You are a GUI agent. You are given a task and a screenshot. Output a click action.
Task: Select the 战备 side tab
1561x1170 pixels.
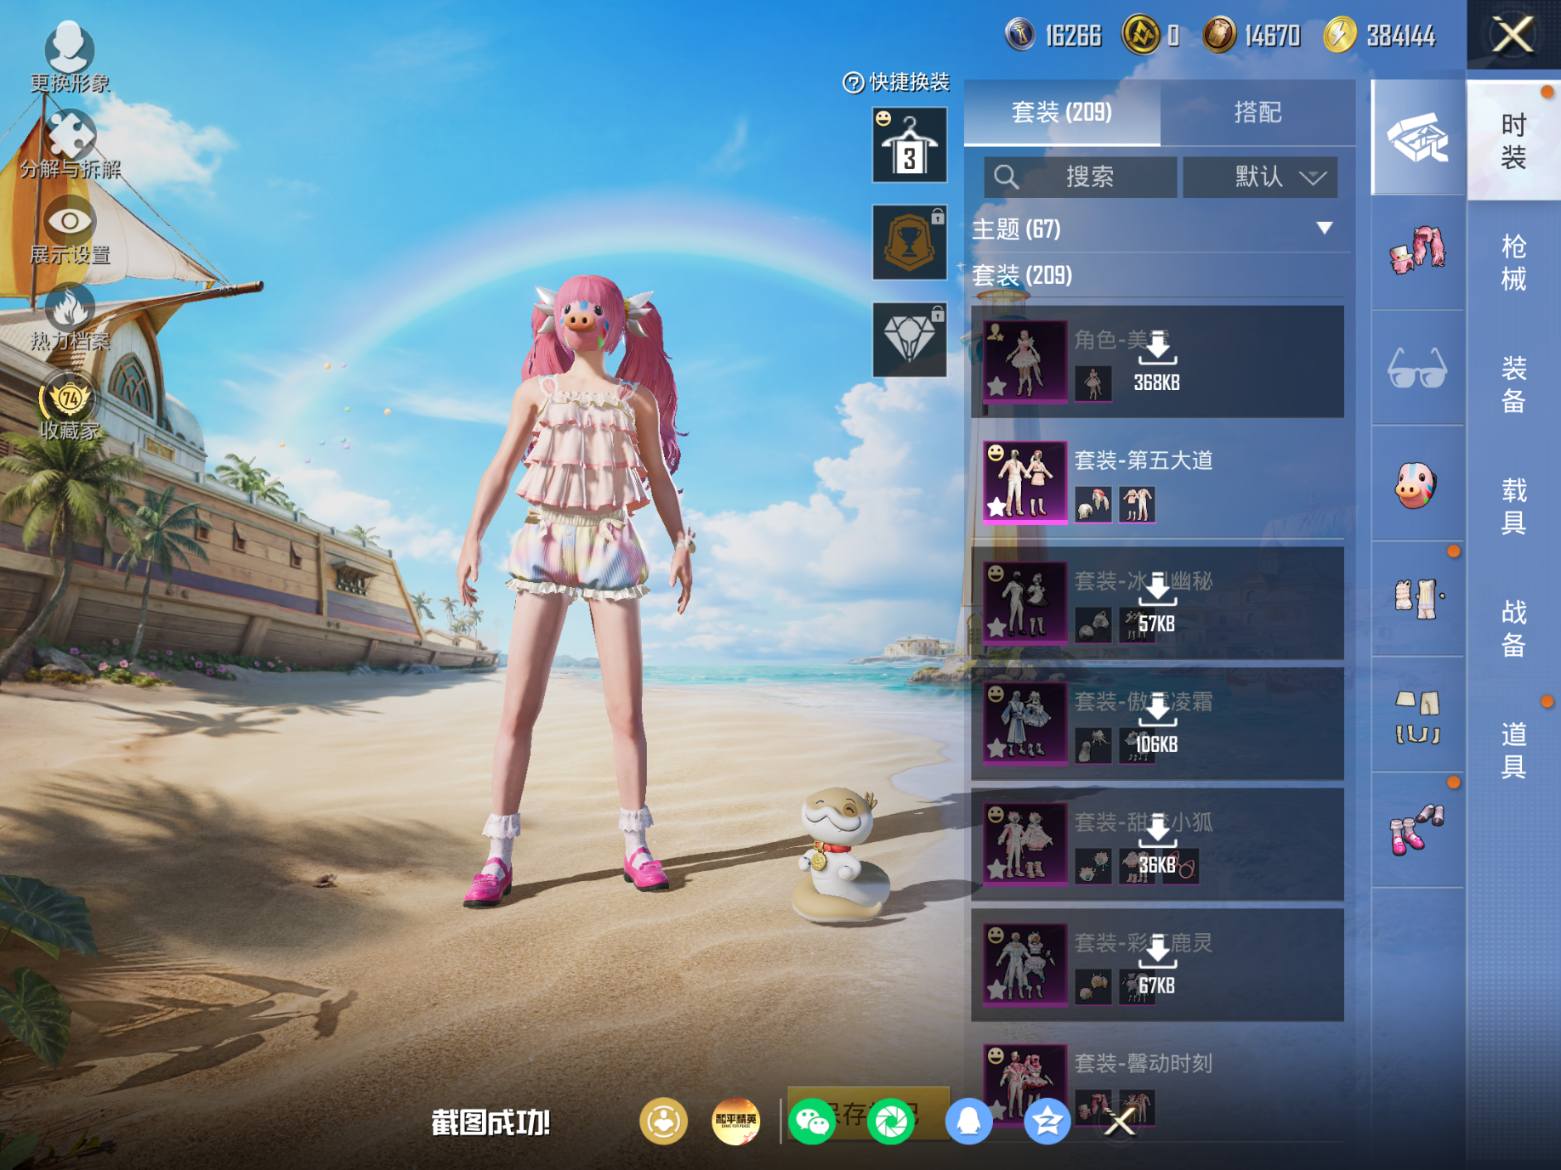pyautogui.click(x=1513, y=628)
